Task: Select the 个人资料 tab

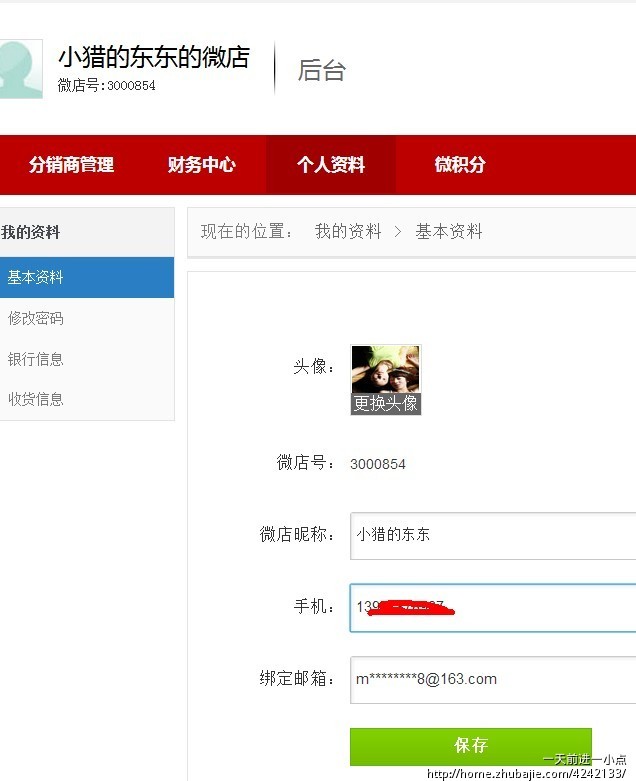Action: click(x=331, y=165)
